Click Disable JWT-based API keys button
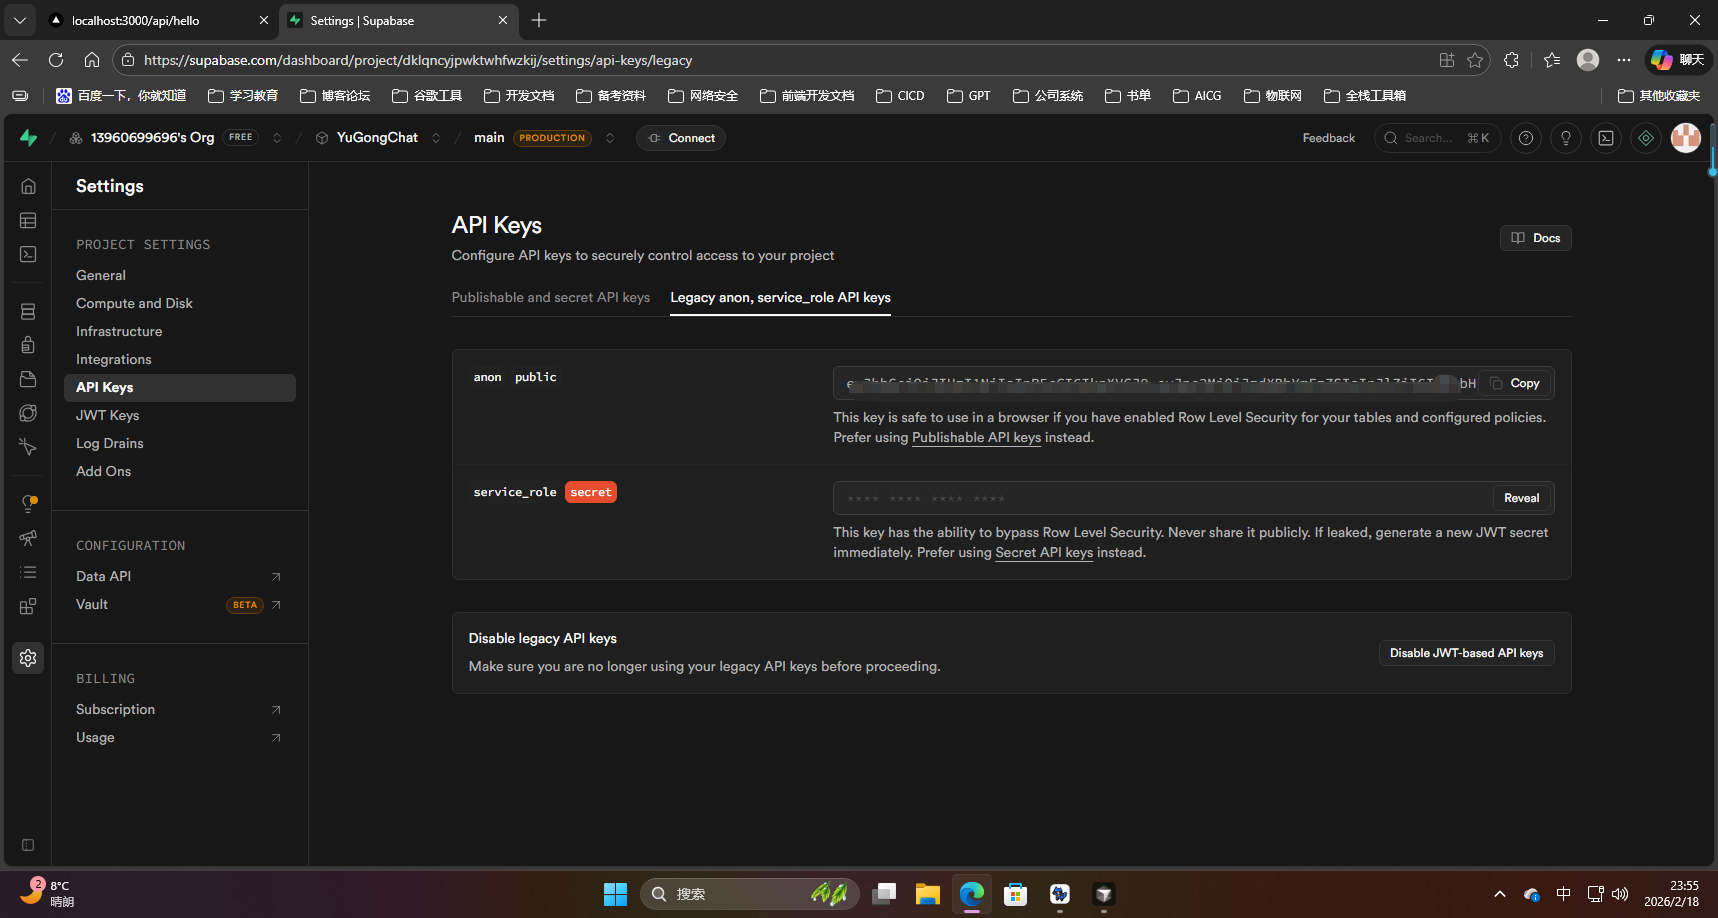The image size is (1718, 918). 1466,653
